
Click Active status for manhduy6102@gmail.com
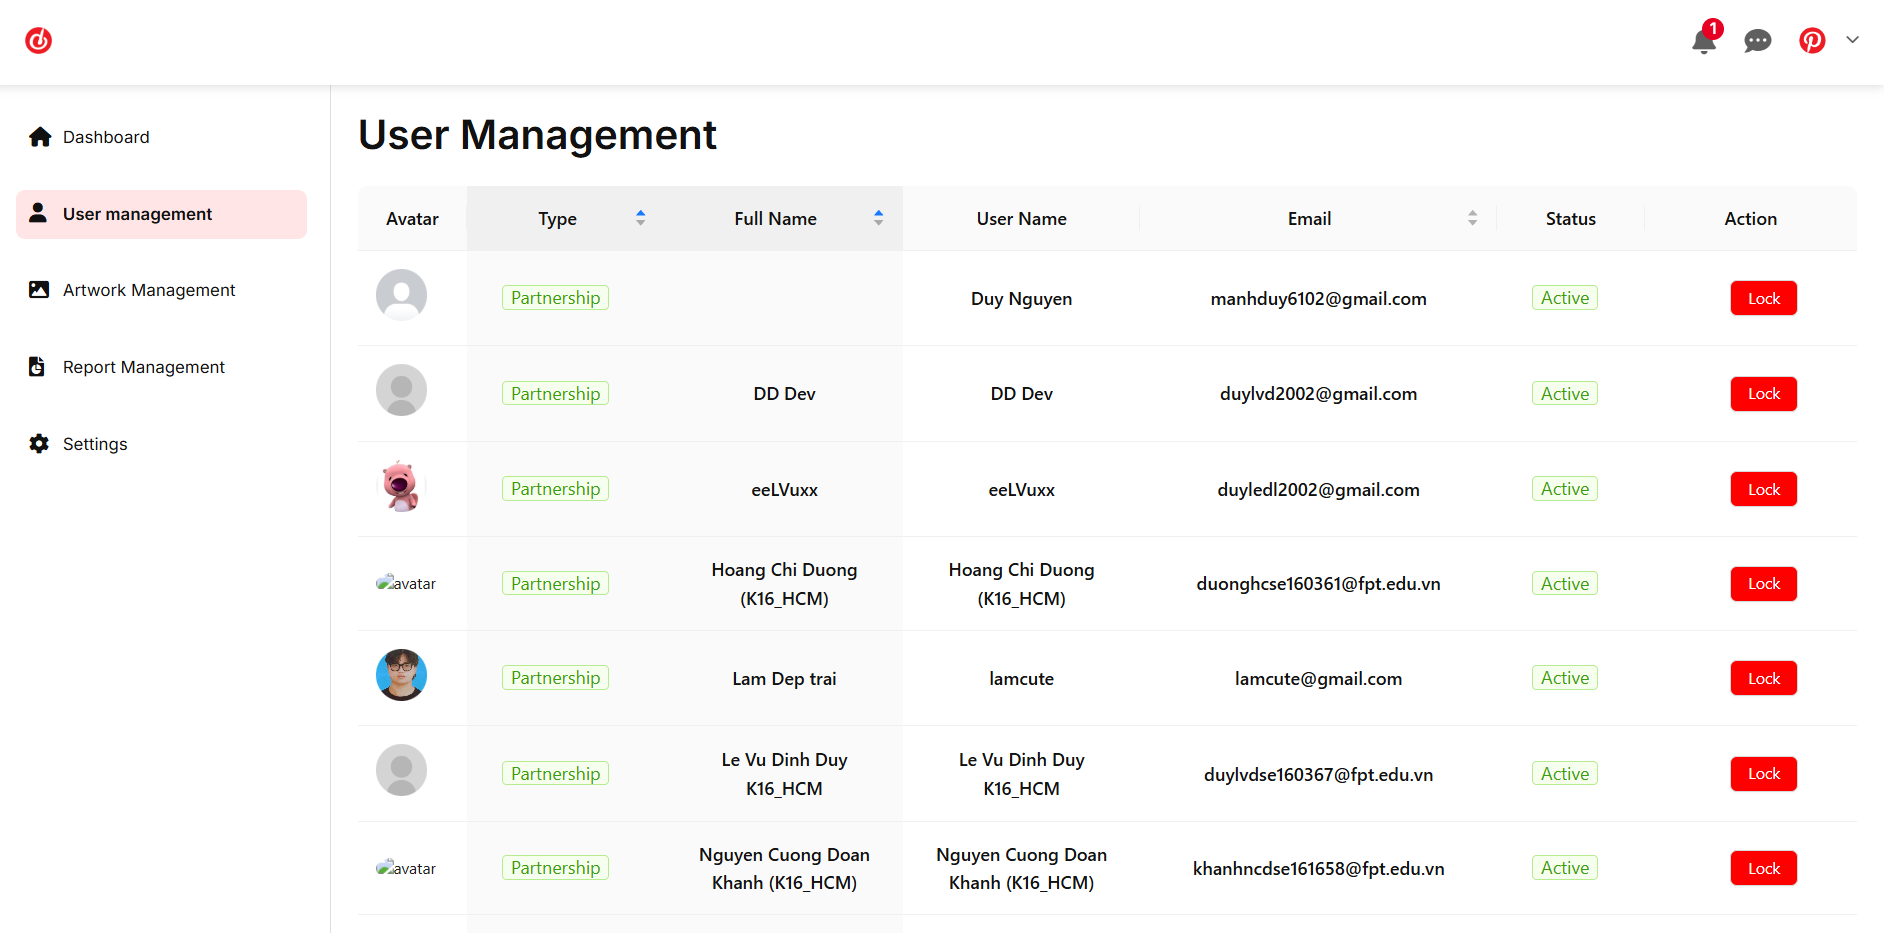tap(1564, 298)
